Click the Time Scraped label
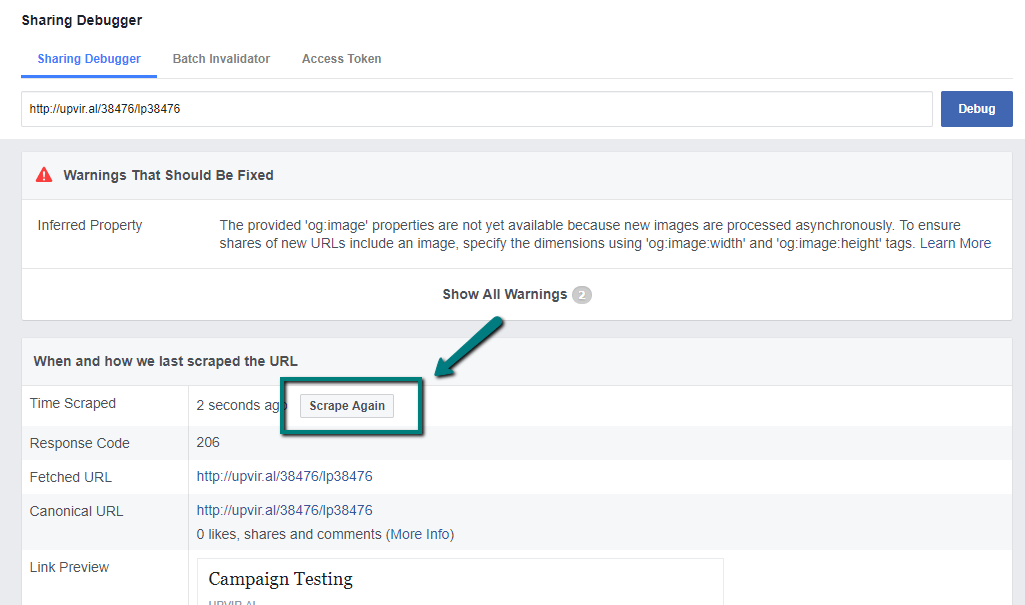This screenshot has height=605, width=1025. pyautogui.click(x=73, y=403)
